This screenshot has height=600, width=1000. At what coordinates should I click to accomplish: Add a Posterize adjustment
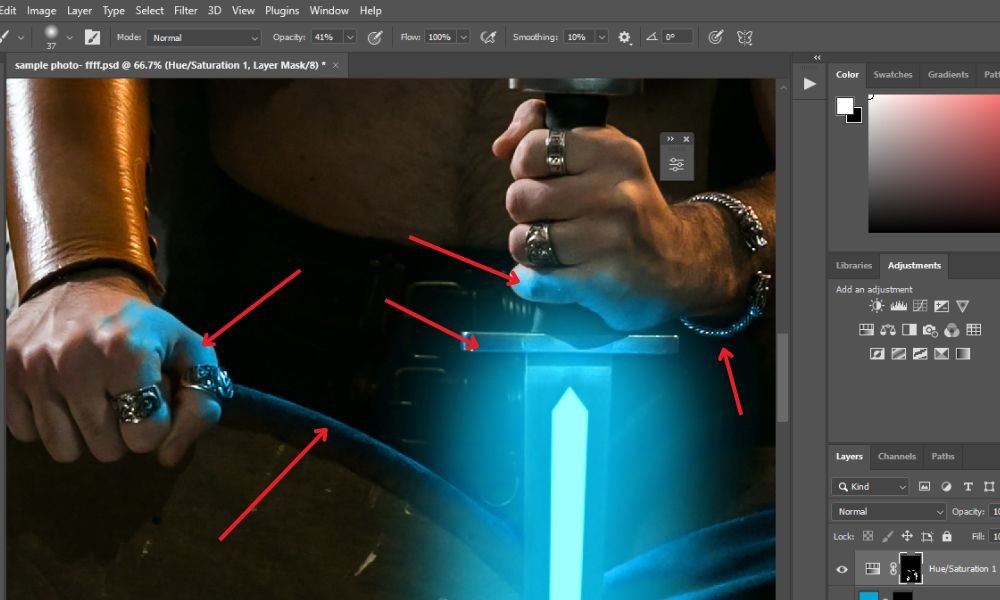click(x=899, y=354)
